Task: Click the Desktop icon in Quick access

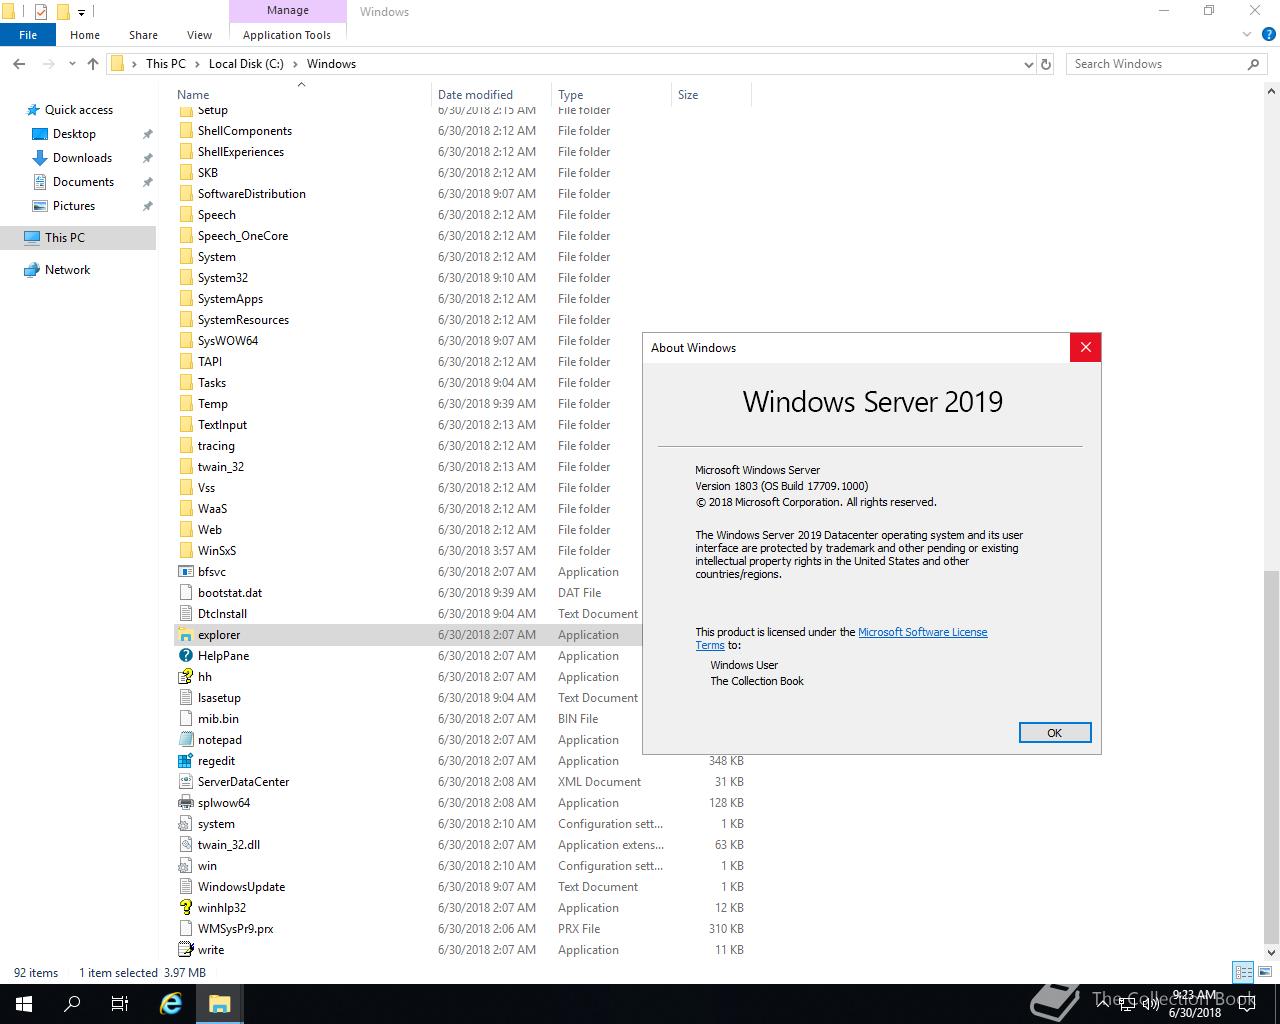Action: (x=40, y=134)
